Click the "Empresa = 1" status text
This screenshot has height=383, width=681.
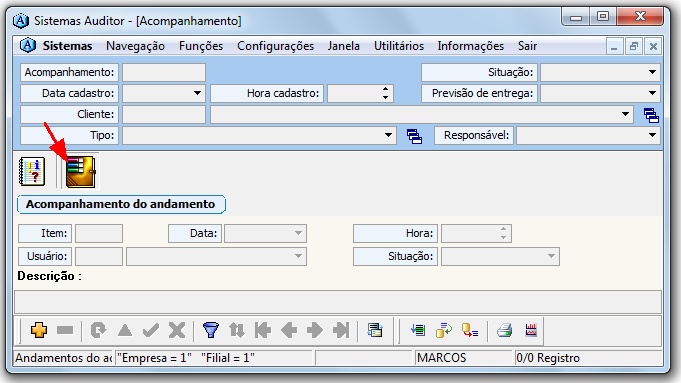154,358
